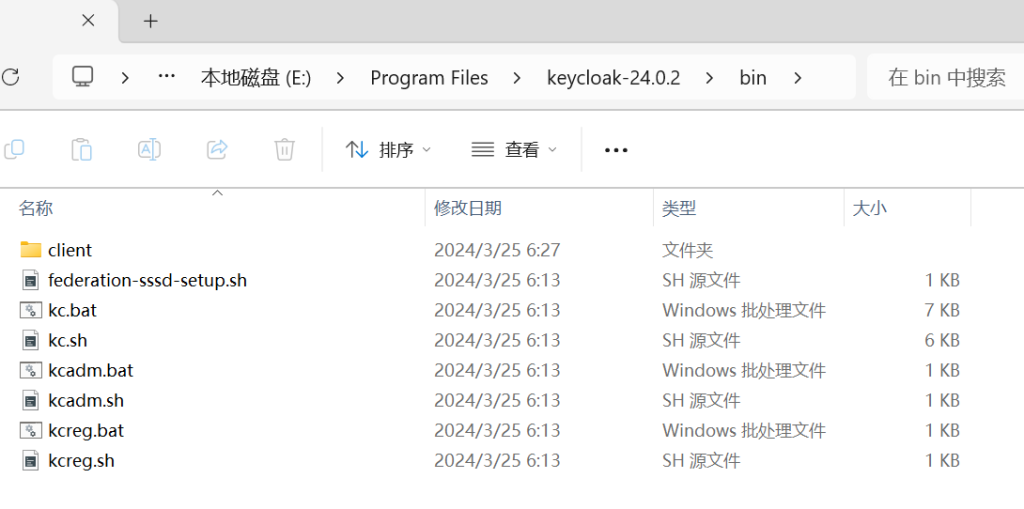The image size is (1024, 509).
Task: Click the kcreg.bat batch file icon
Action: point(31,431)
